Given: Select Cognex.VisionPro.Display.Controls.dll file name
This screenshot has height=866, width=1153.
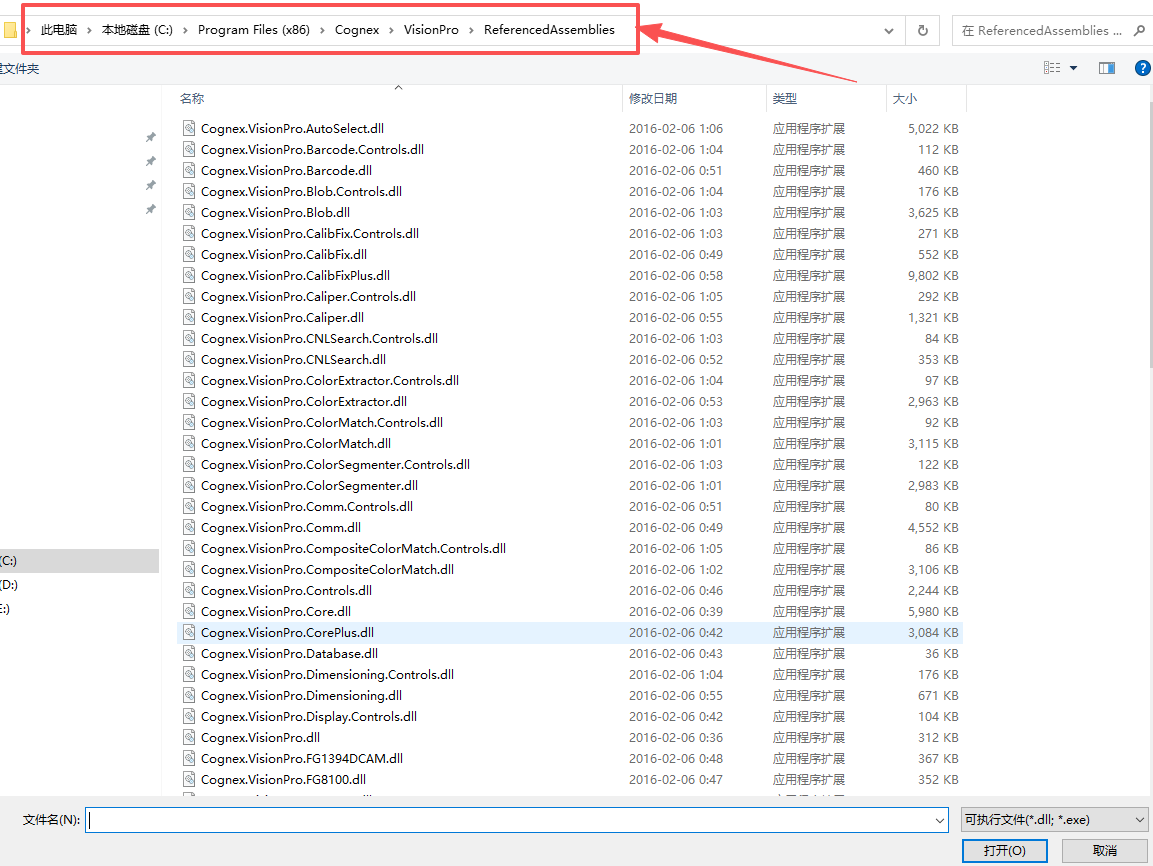Looking at the screenshot, I should pos(308,716).
